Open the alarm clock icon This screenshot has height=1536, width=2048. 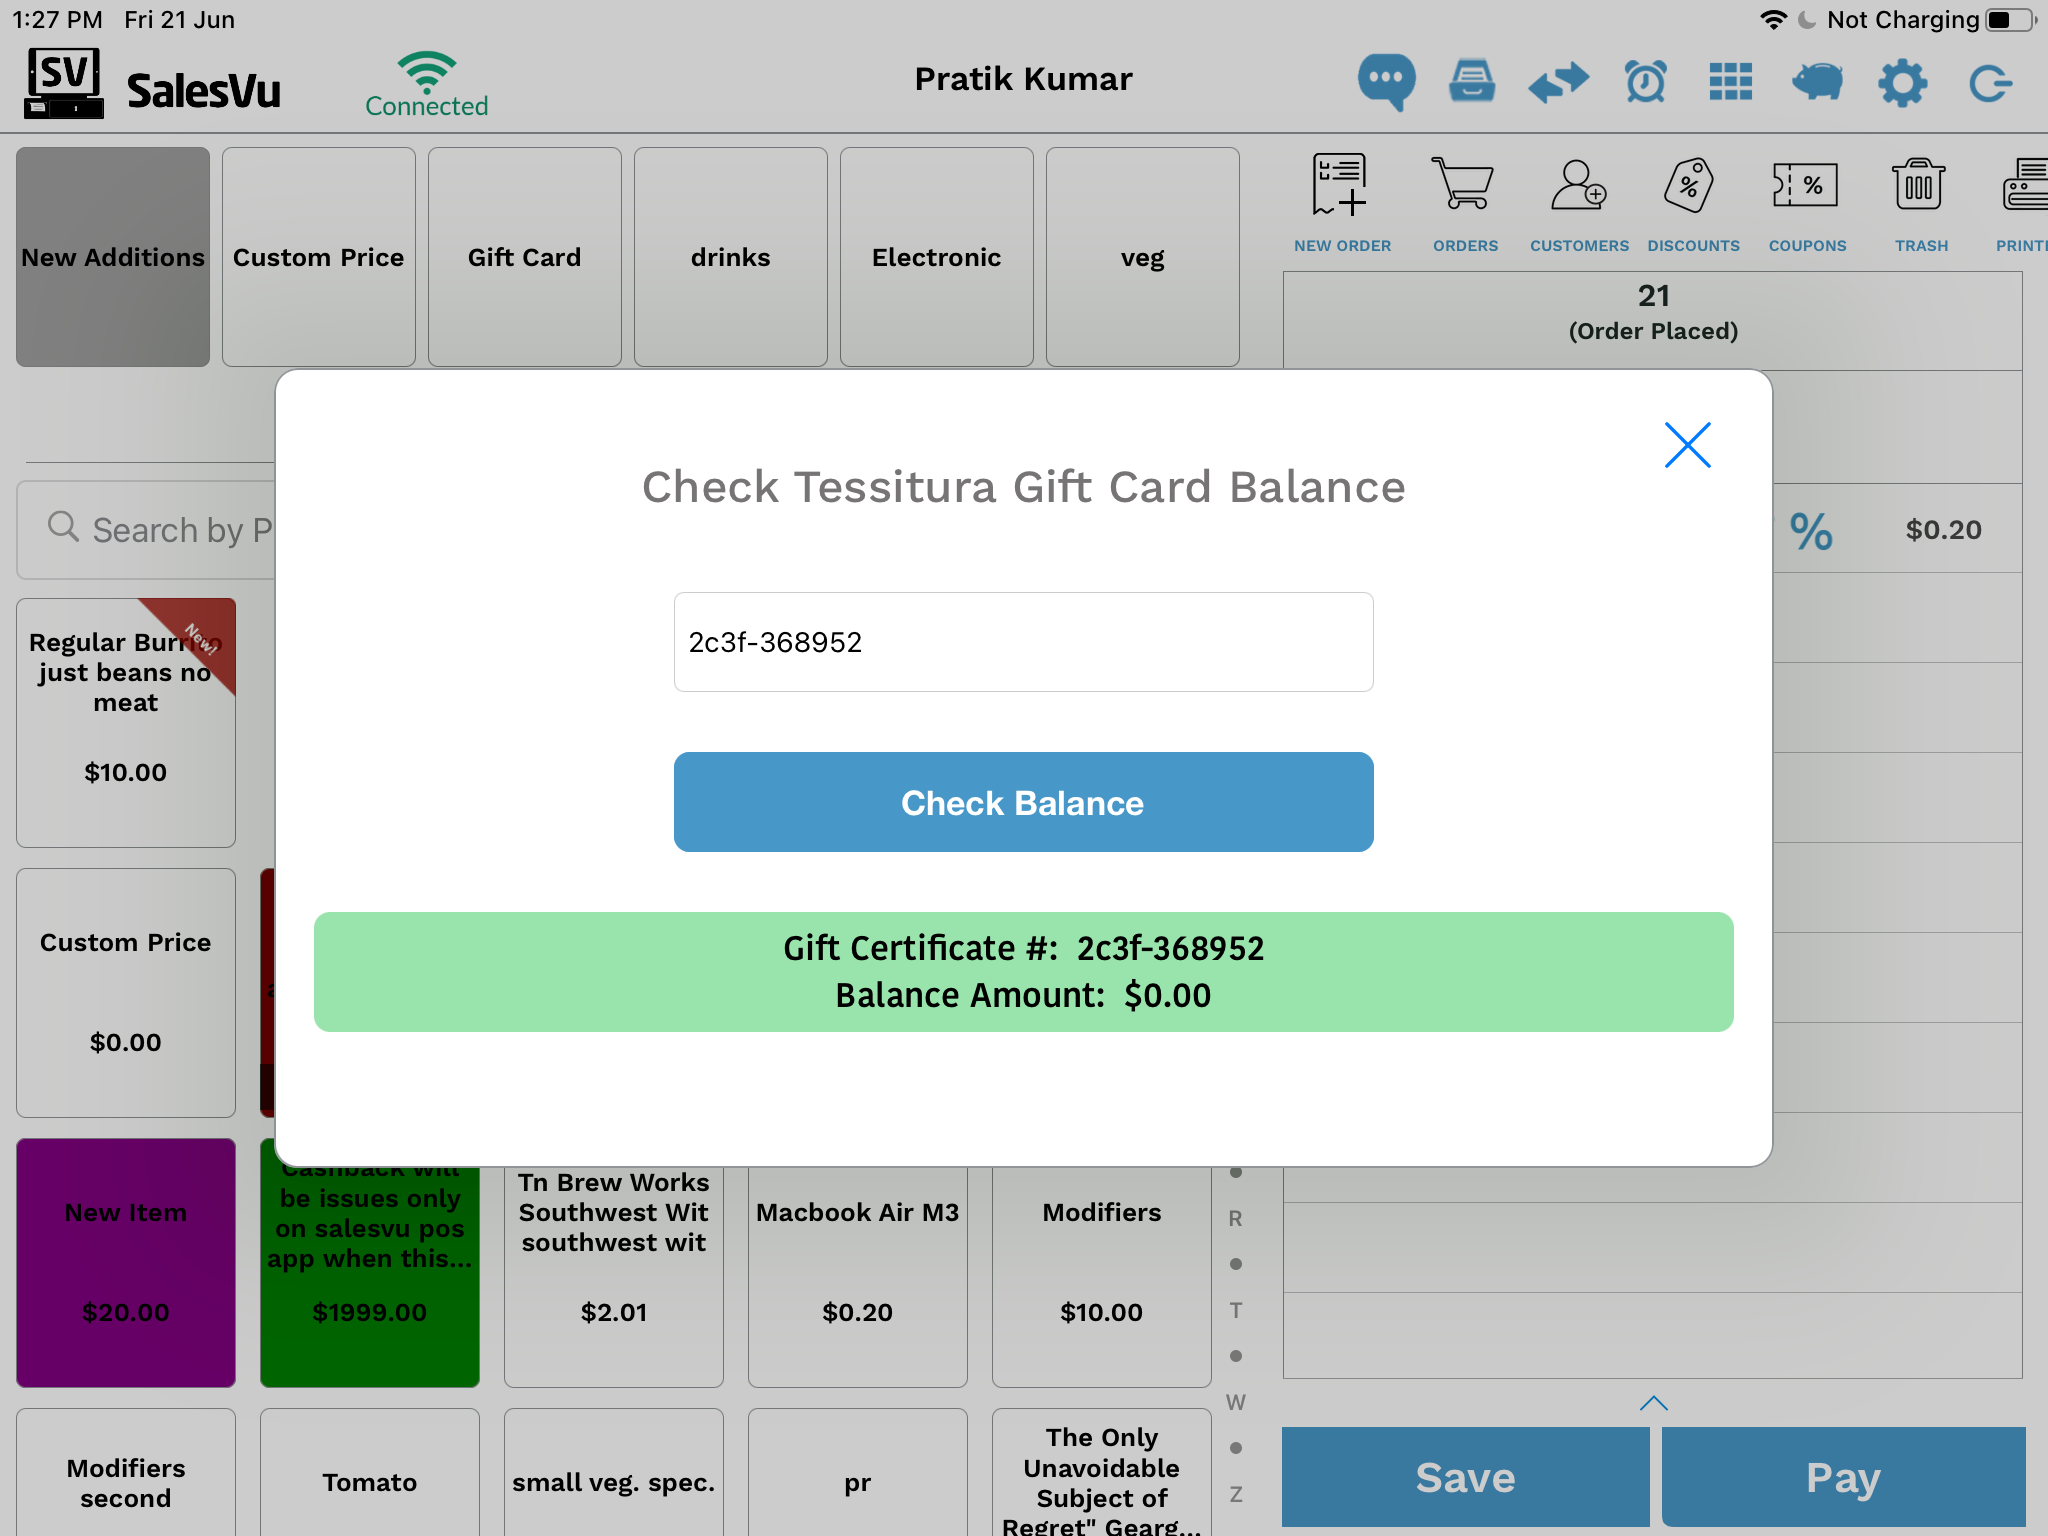click(x=1645, y=82)
